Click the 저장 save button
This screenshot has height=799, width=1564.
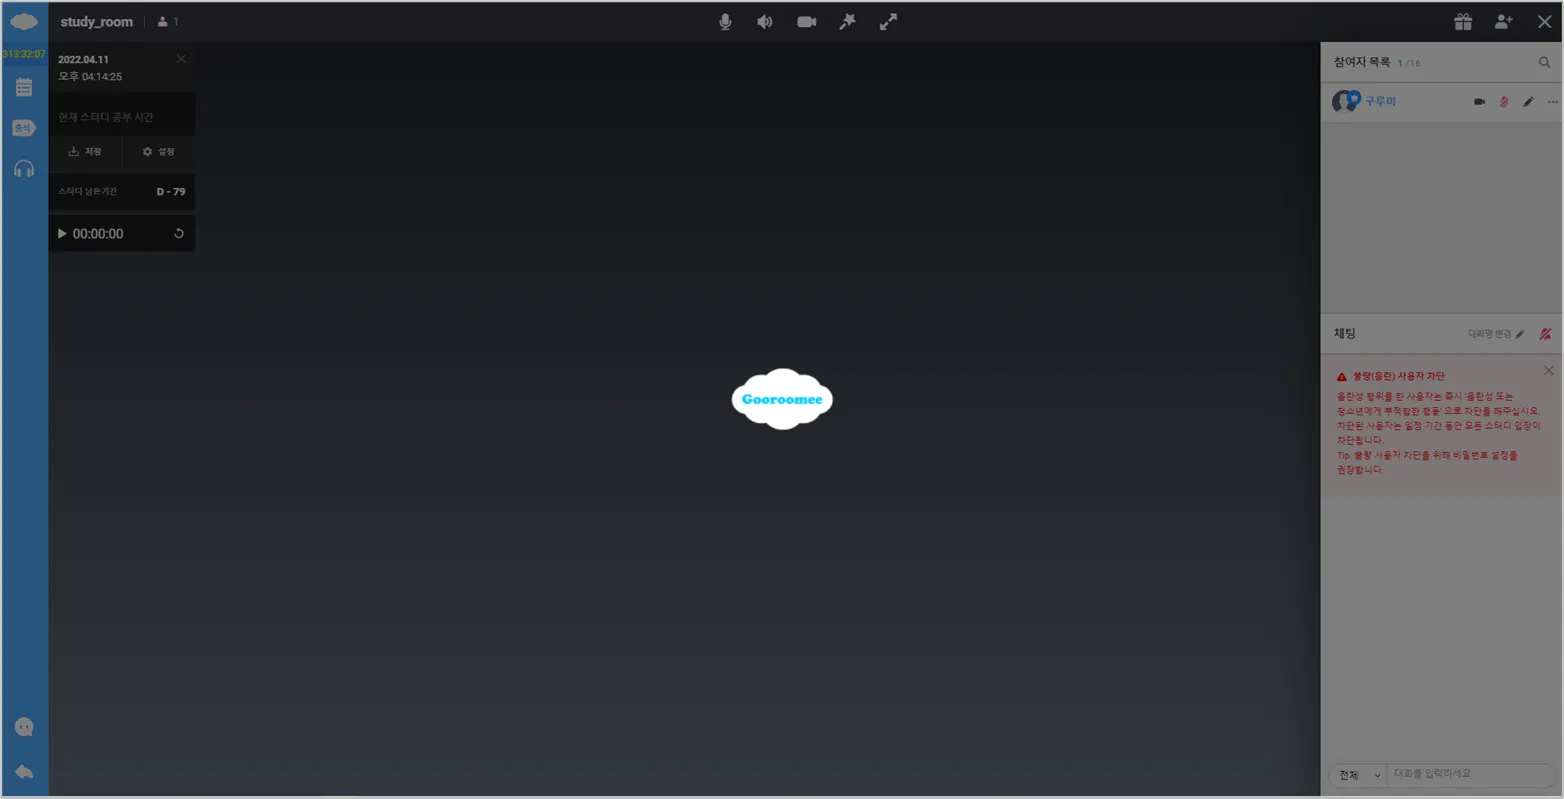85,151
